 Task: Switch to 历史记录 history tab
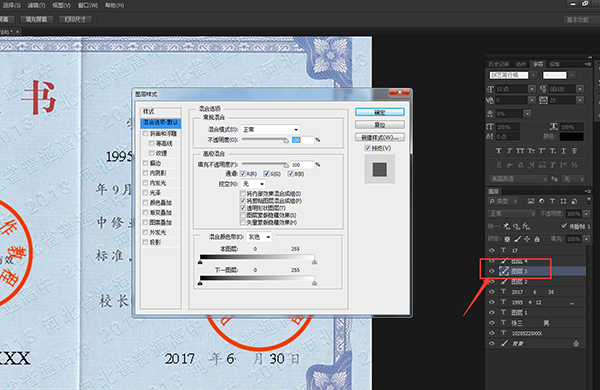[x=499, y=64]
